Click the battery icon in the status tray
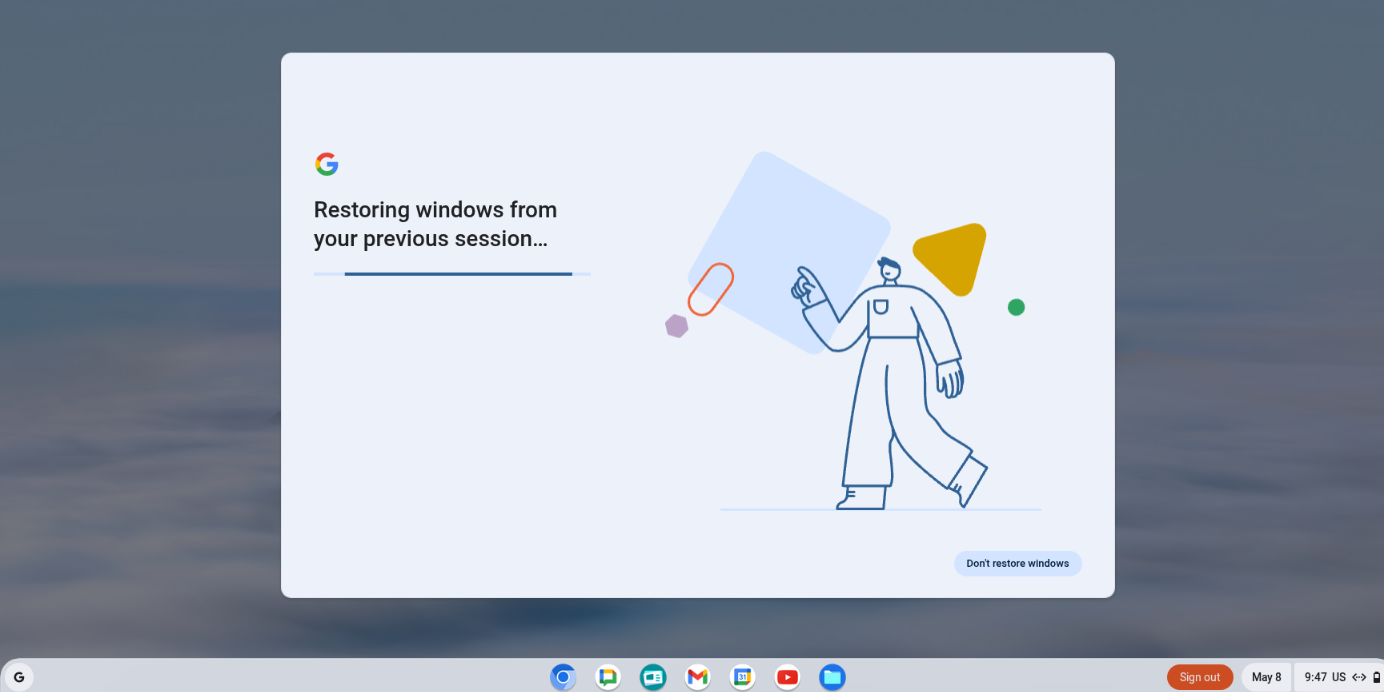The image size is (1384, 692). [x=1374, y=677]
